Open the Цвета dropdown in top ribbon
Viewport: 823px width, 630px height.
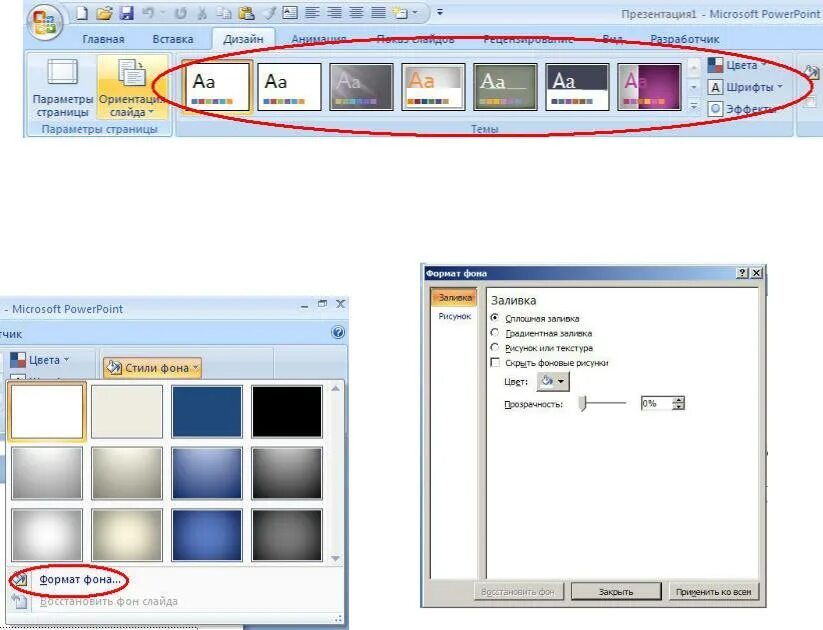[x=736, y=65]
